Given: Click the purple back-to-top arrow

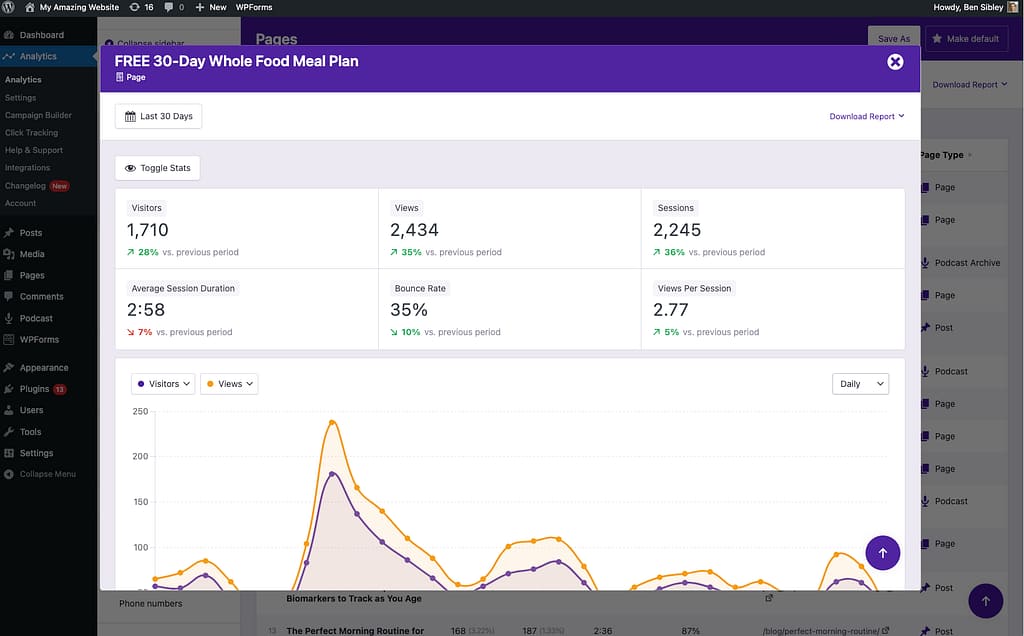Looking at the screenshot, I should coord(882,552).
